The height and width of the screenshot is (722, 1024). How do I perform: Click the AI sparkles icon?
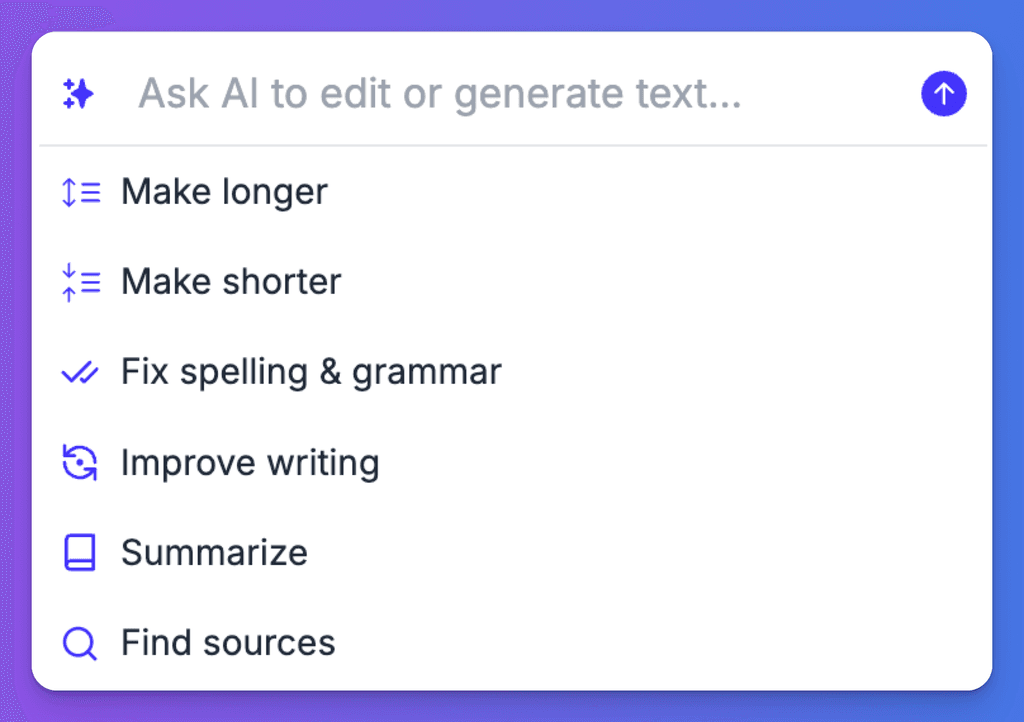(x=78, y=93)
